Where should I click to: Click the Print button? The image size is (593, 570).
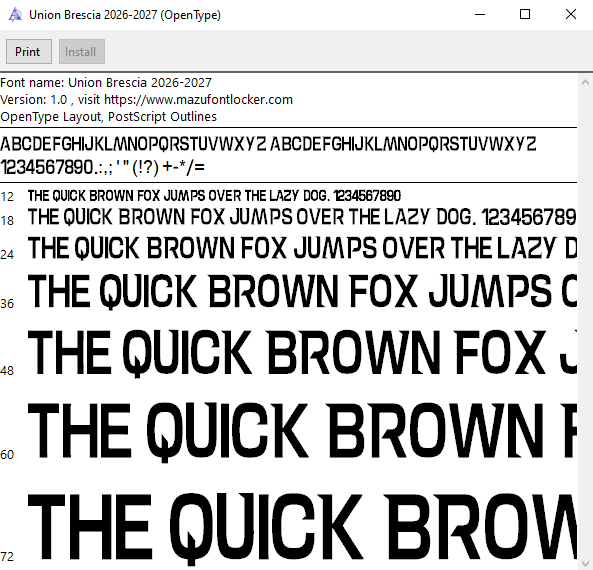tap(29, 51)
